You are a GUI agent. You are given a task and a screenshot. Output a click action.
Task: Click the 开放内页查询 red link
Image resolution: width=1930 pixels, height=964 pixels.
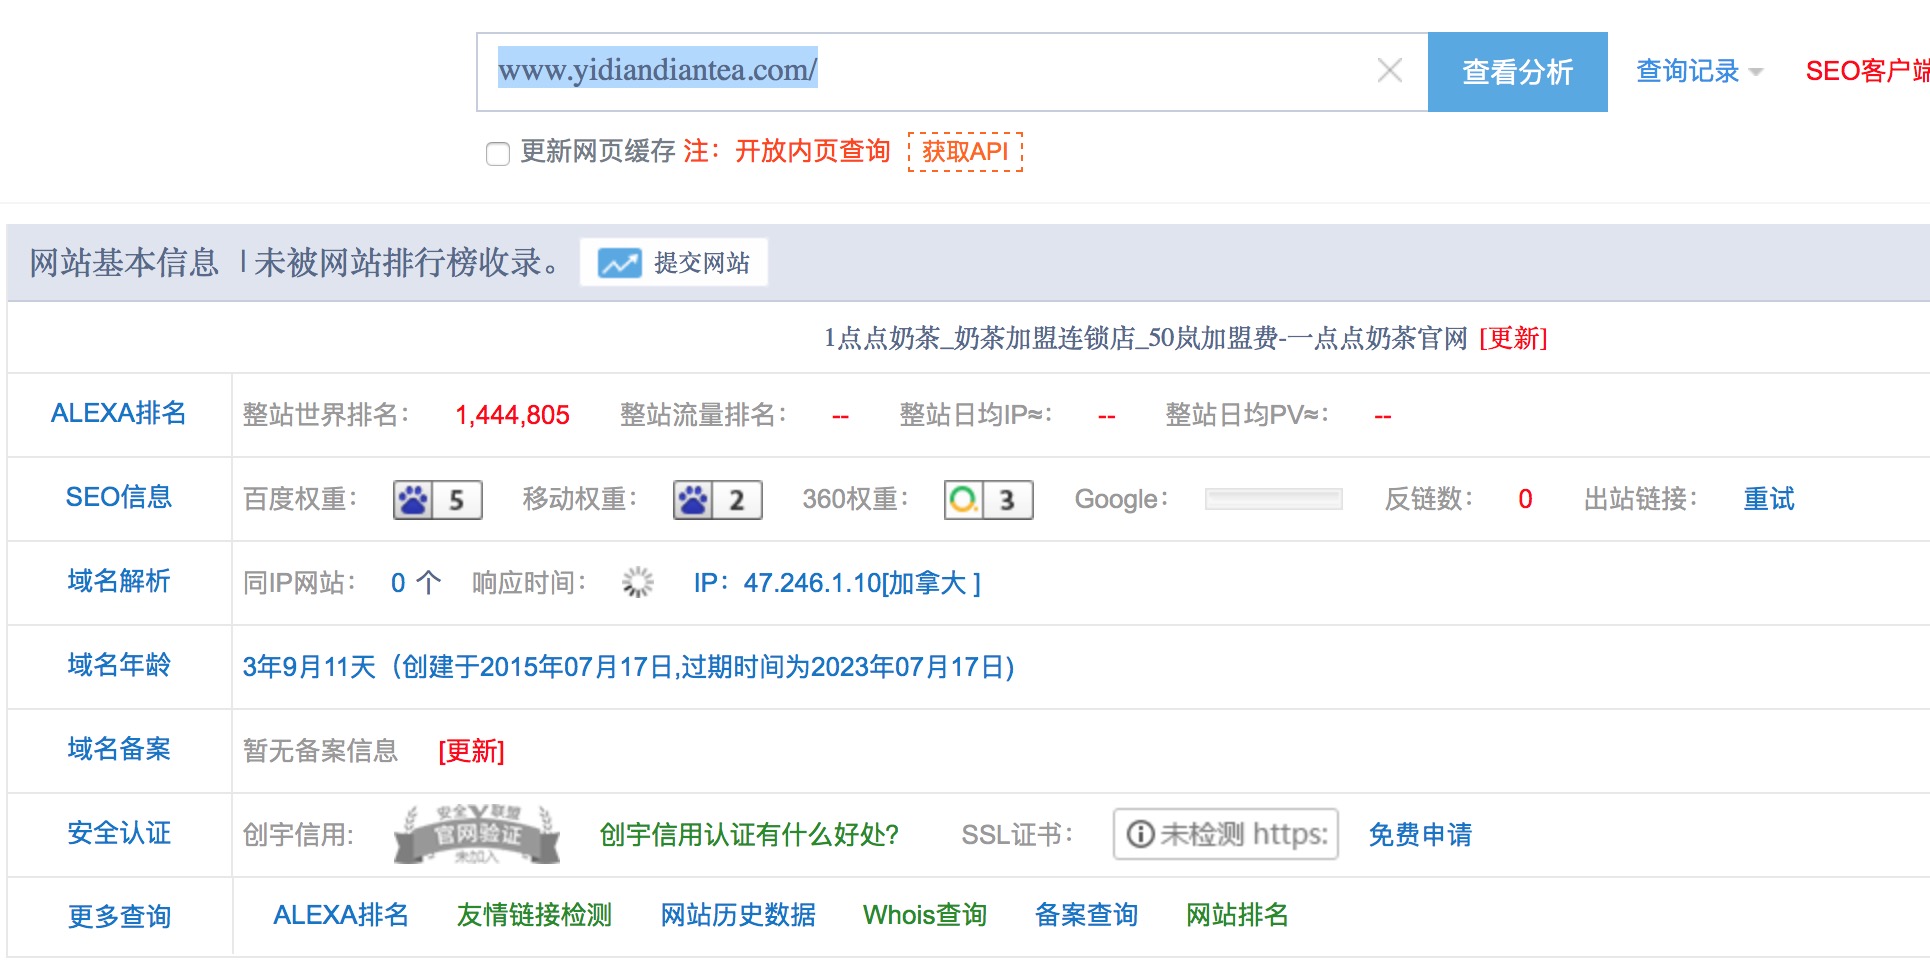click(x=812, y=151)
